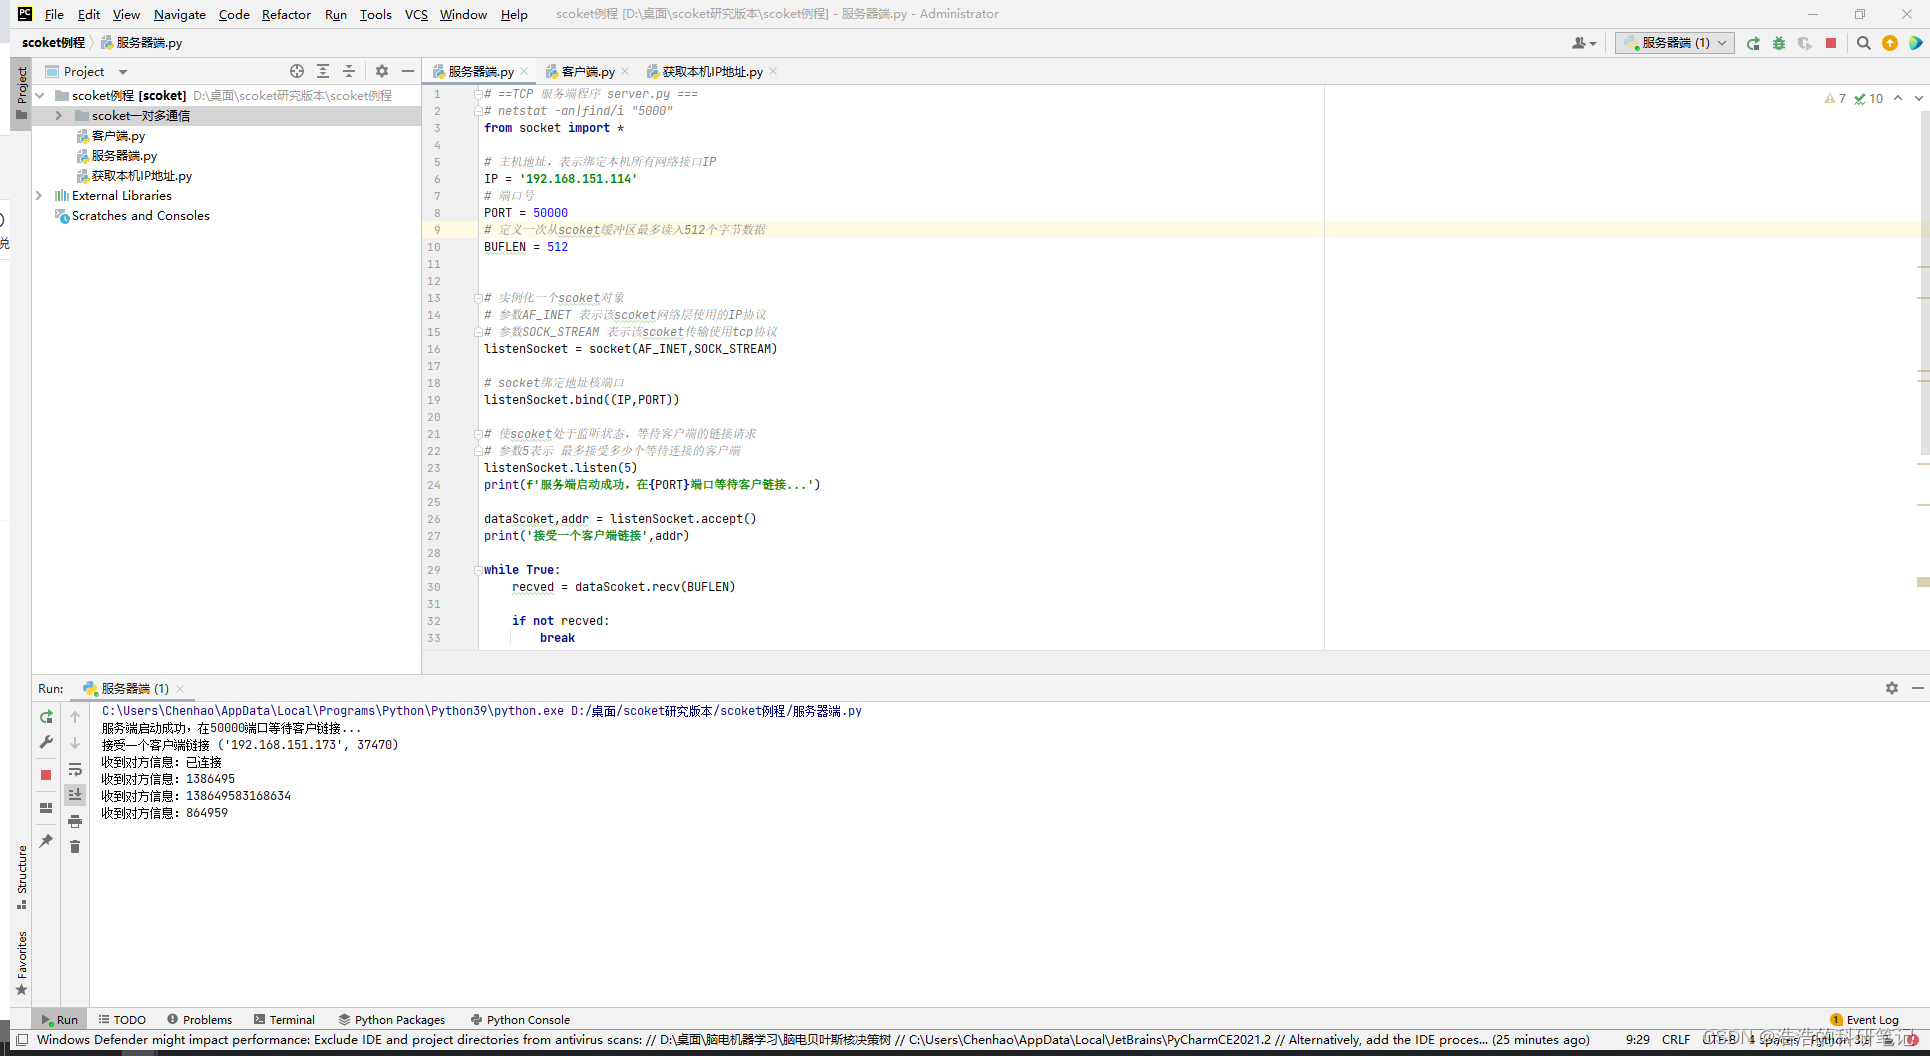
Task: Toggle scroll to end in Run console
Action: point(75,795)
